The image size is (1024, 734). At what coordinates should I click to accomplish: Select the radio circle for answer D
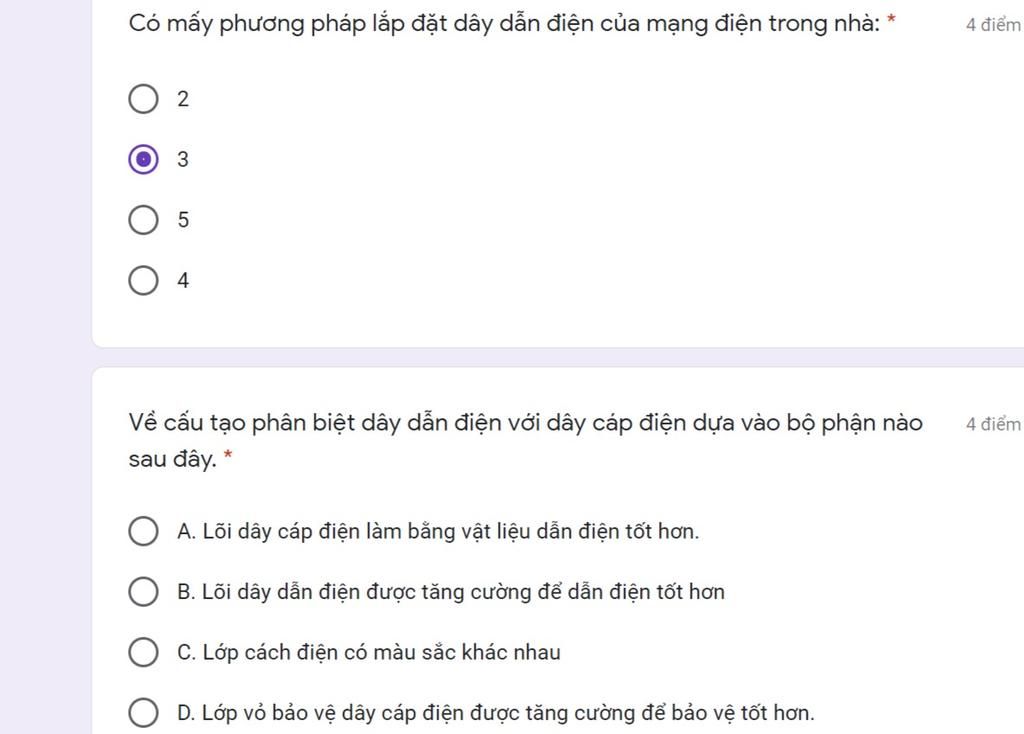(x=143, y=712)
